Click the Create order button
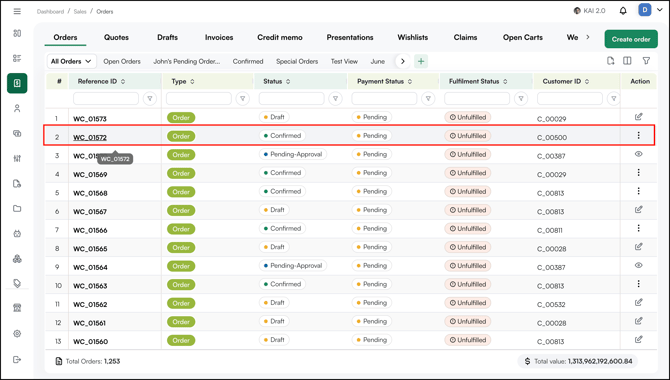Viewport: 670px width, 380px height. [x=631, y=39]
